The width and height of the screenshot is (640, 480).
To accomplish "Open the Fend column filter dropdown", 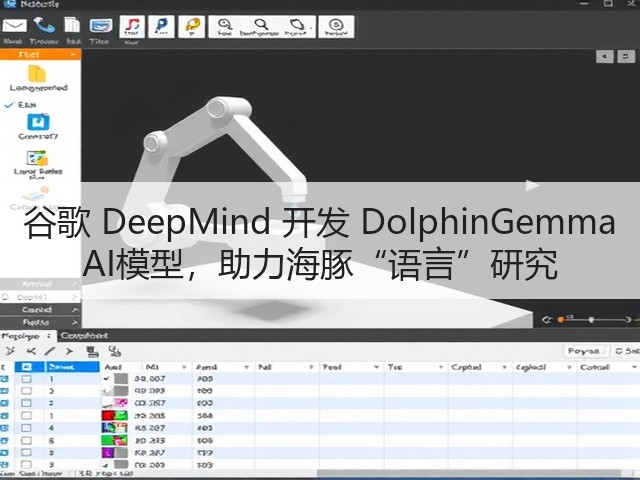I will click(247, 367).
